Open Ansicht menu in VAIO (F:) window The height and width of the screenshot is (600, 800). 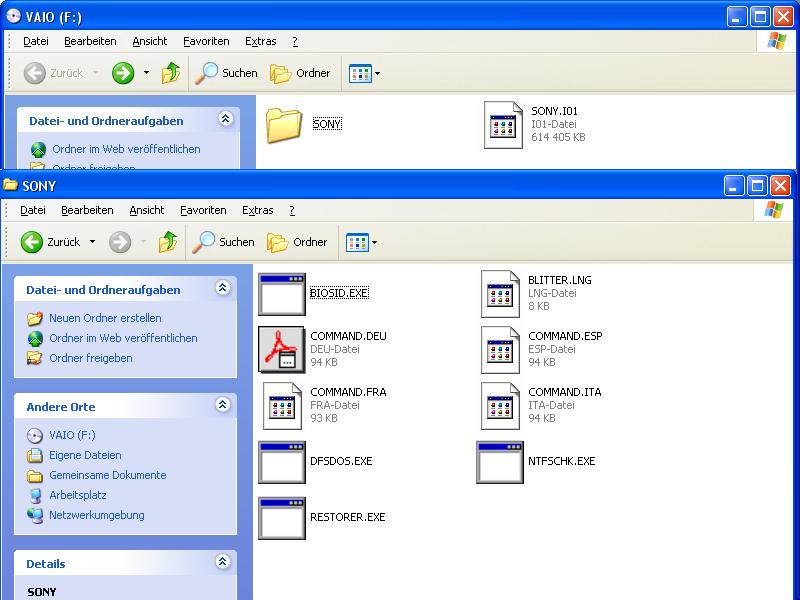(x=150, y=41)
